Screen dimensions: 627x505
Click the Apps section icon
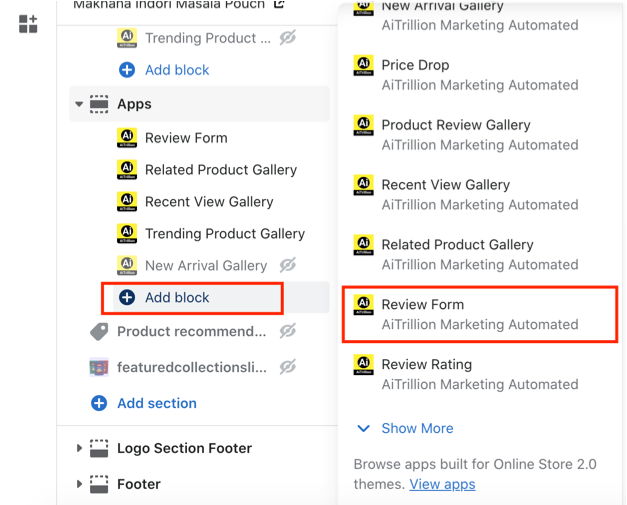(99, 104)
